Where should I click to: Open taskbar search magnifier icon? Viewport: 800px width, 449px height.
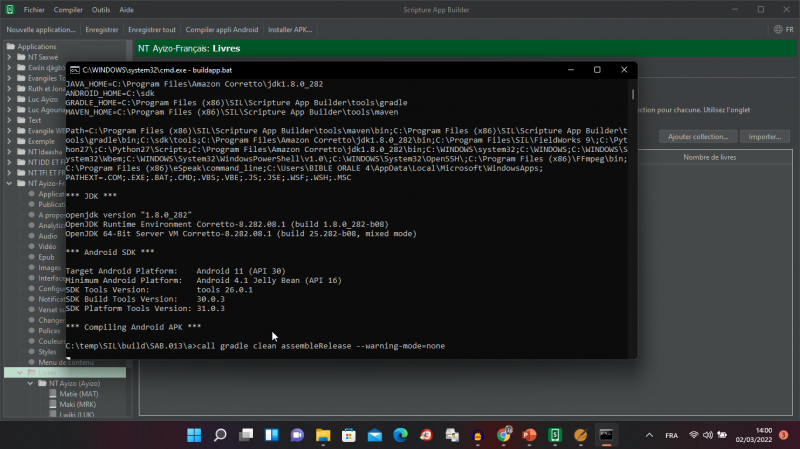(219, 435)
